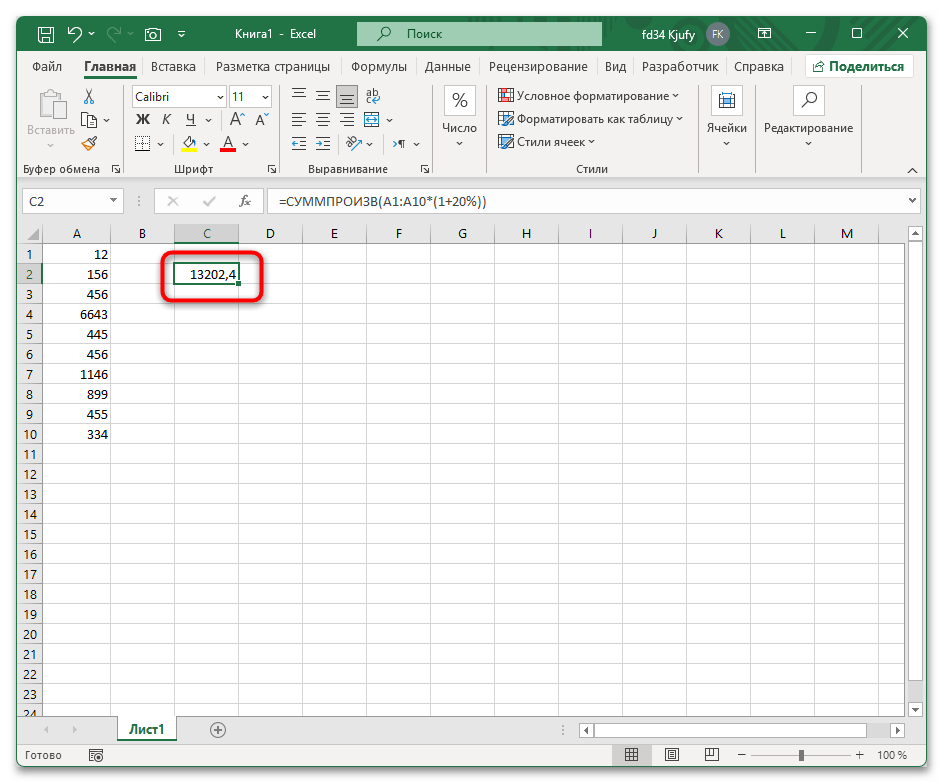The image size is (943, 783).
Task: Open Стили ячеек menu
Action: click(546, 142)
